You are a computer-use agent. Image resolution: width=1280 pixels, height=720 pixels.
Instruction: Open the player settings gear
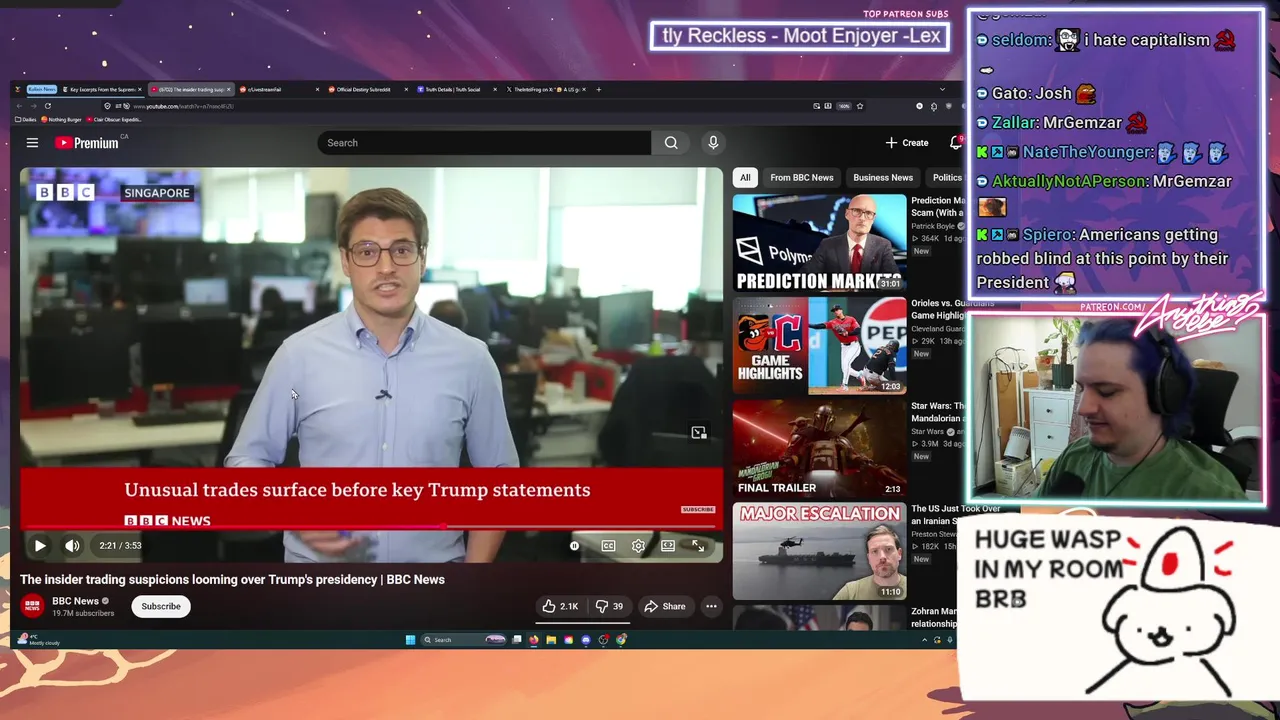coord(638,546)
